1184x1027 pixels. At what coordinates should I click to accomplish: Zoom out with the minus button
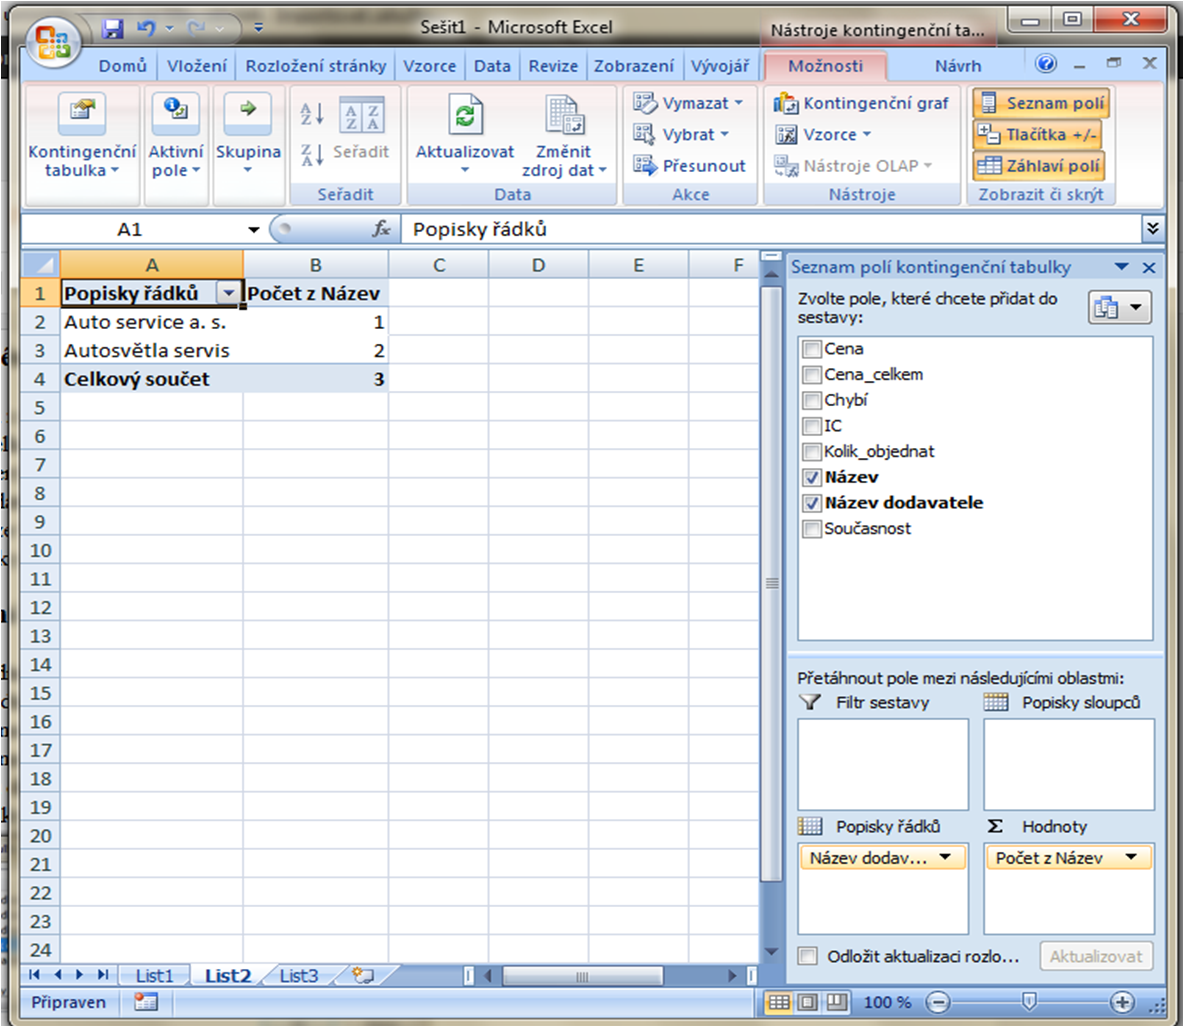[x=938, y=1002]
